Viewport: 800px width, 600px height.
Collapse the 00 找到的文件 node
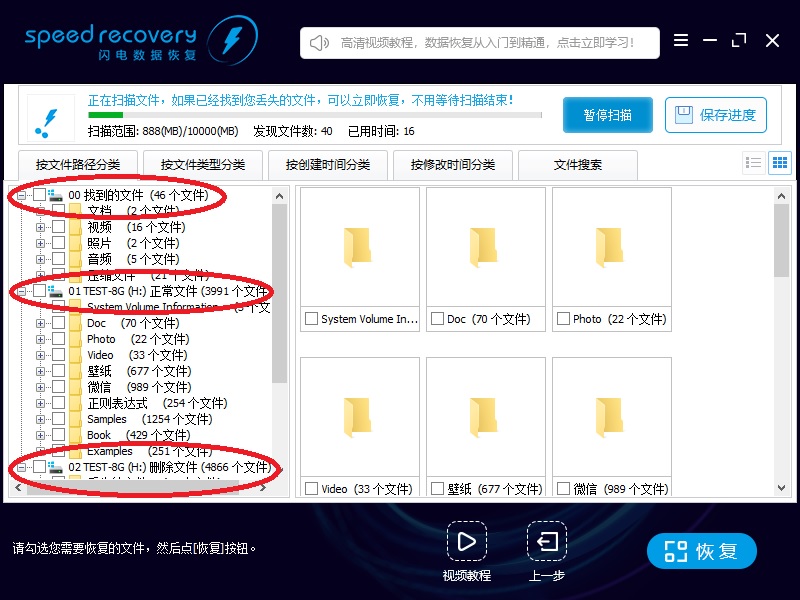coord(20,195)
